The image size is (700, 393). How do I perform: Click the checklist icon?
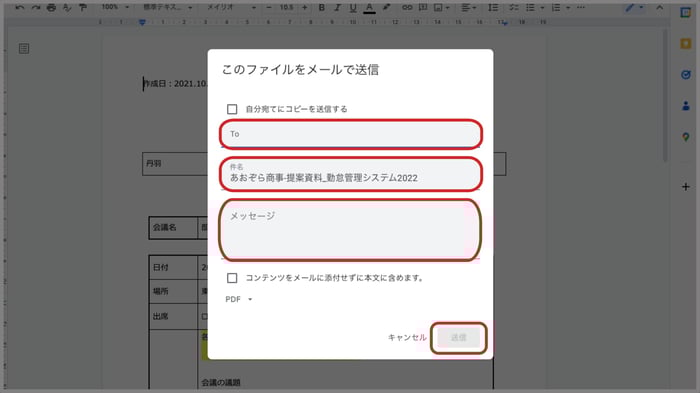(514, 8)
